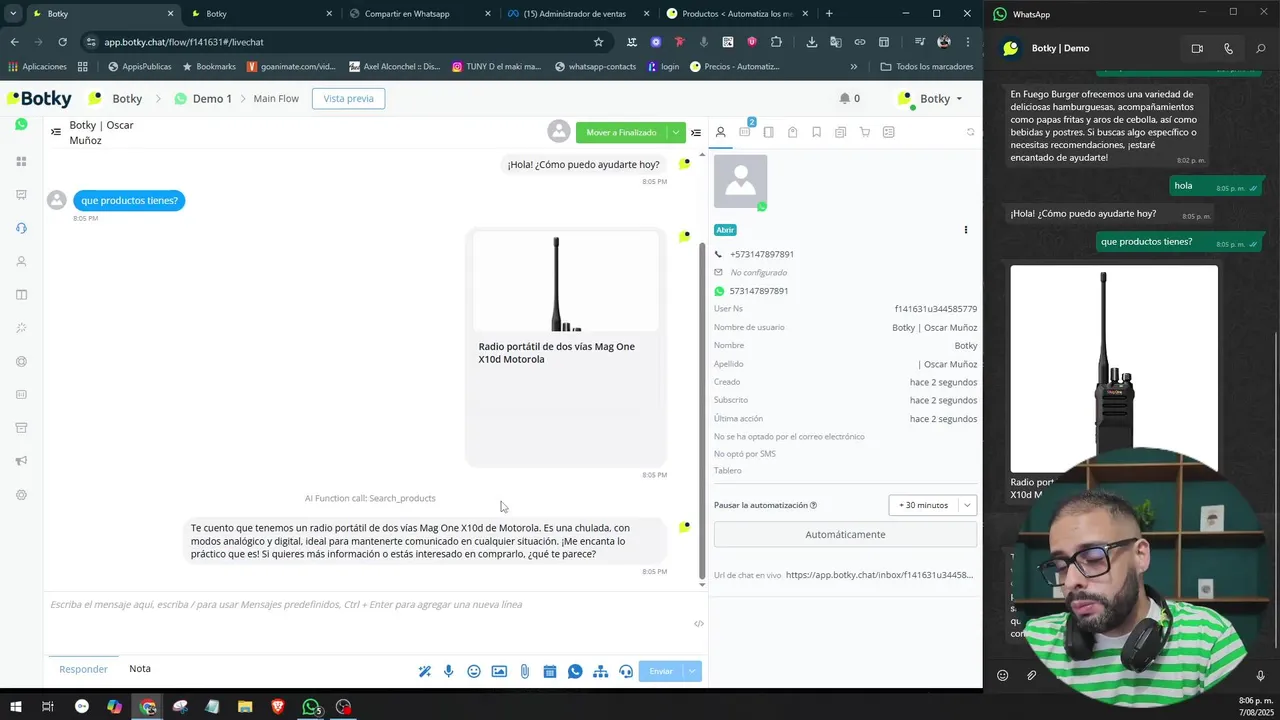
Task: Open Brave browser from the taskbar
Action: point(278,707)
